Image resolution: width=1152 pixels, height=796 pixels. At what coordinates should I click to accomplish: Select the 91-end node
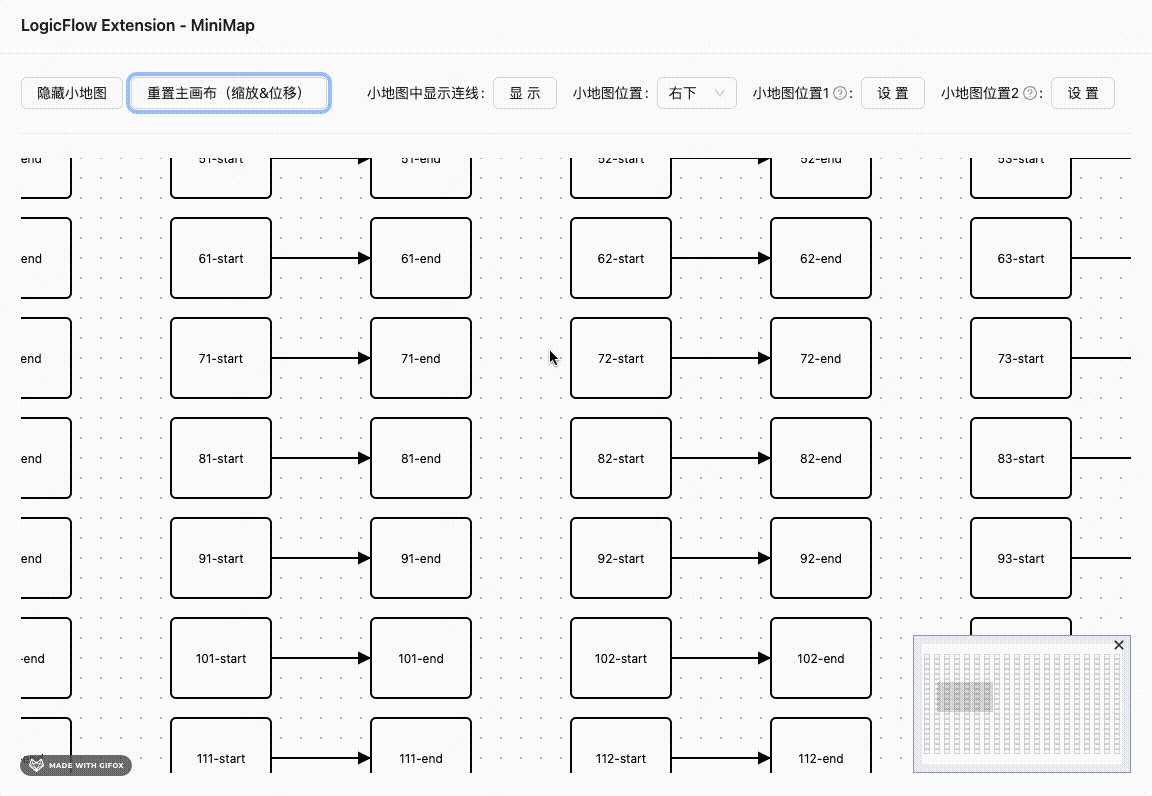[421, 558]
